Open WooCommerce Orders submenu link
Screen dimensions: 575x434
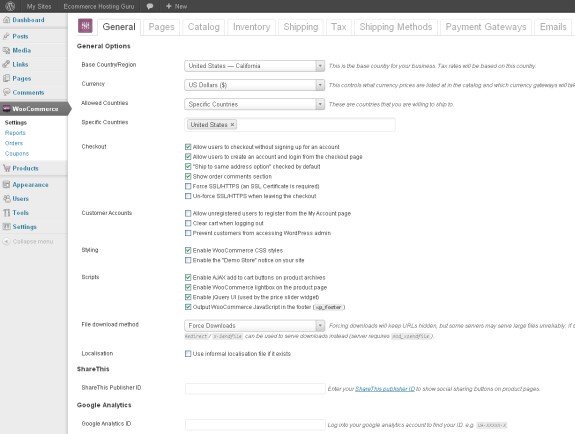pyautogui.click(x=14, y=143)
